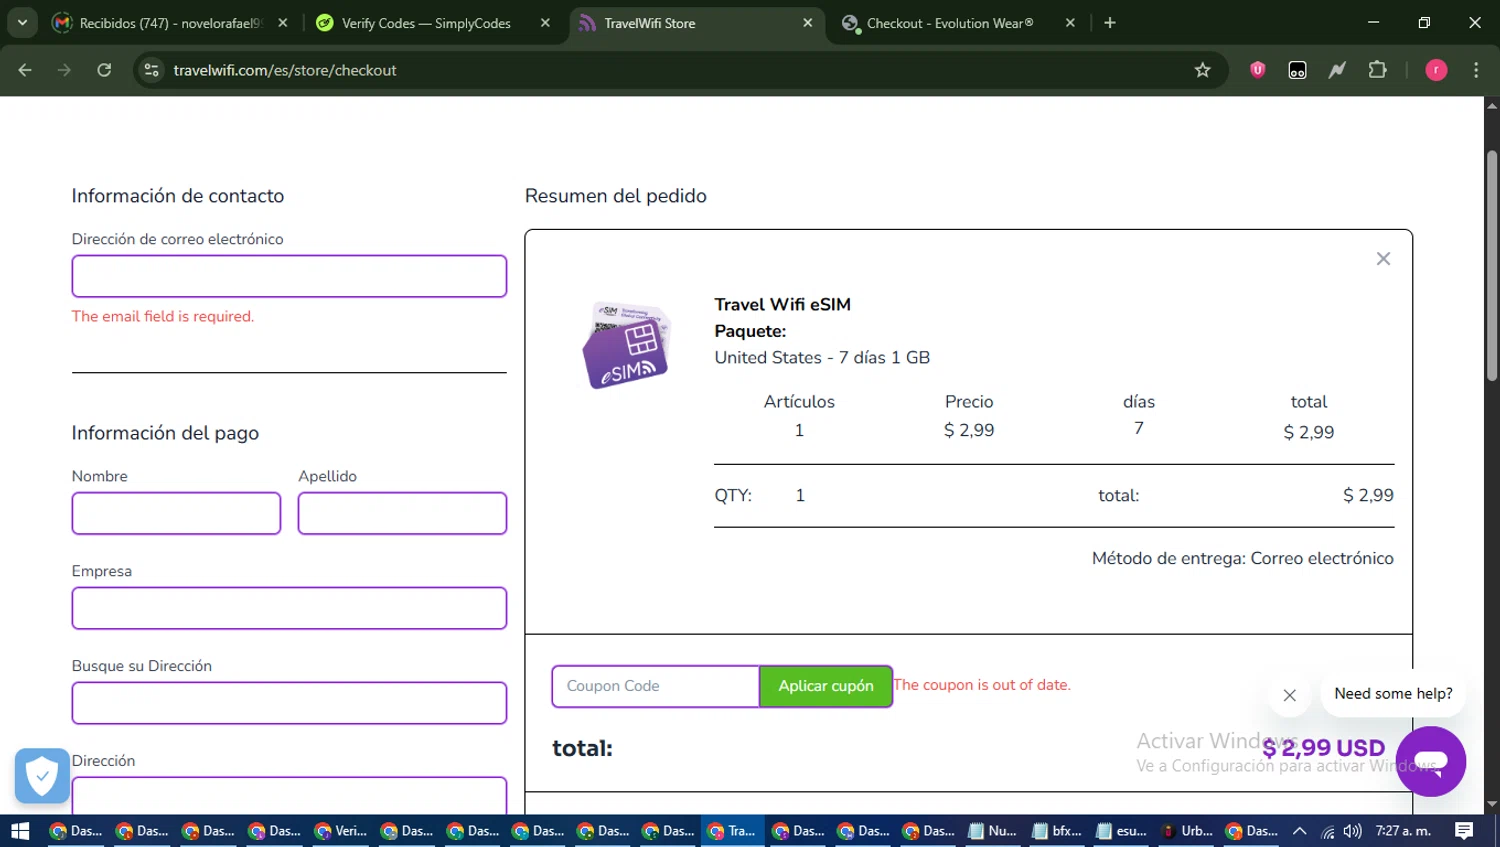1500x847 pixels.
Task: Open the Chrome profile avatar
Action: coord(1436,70)
